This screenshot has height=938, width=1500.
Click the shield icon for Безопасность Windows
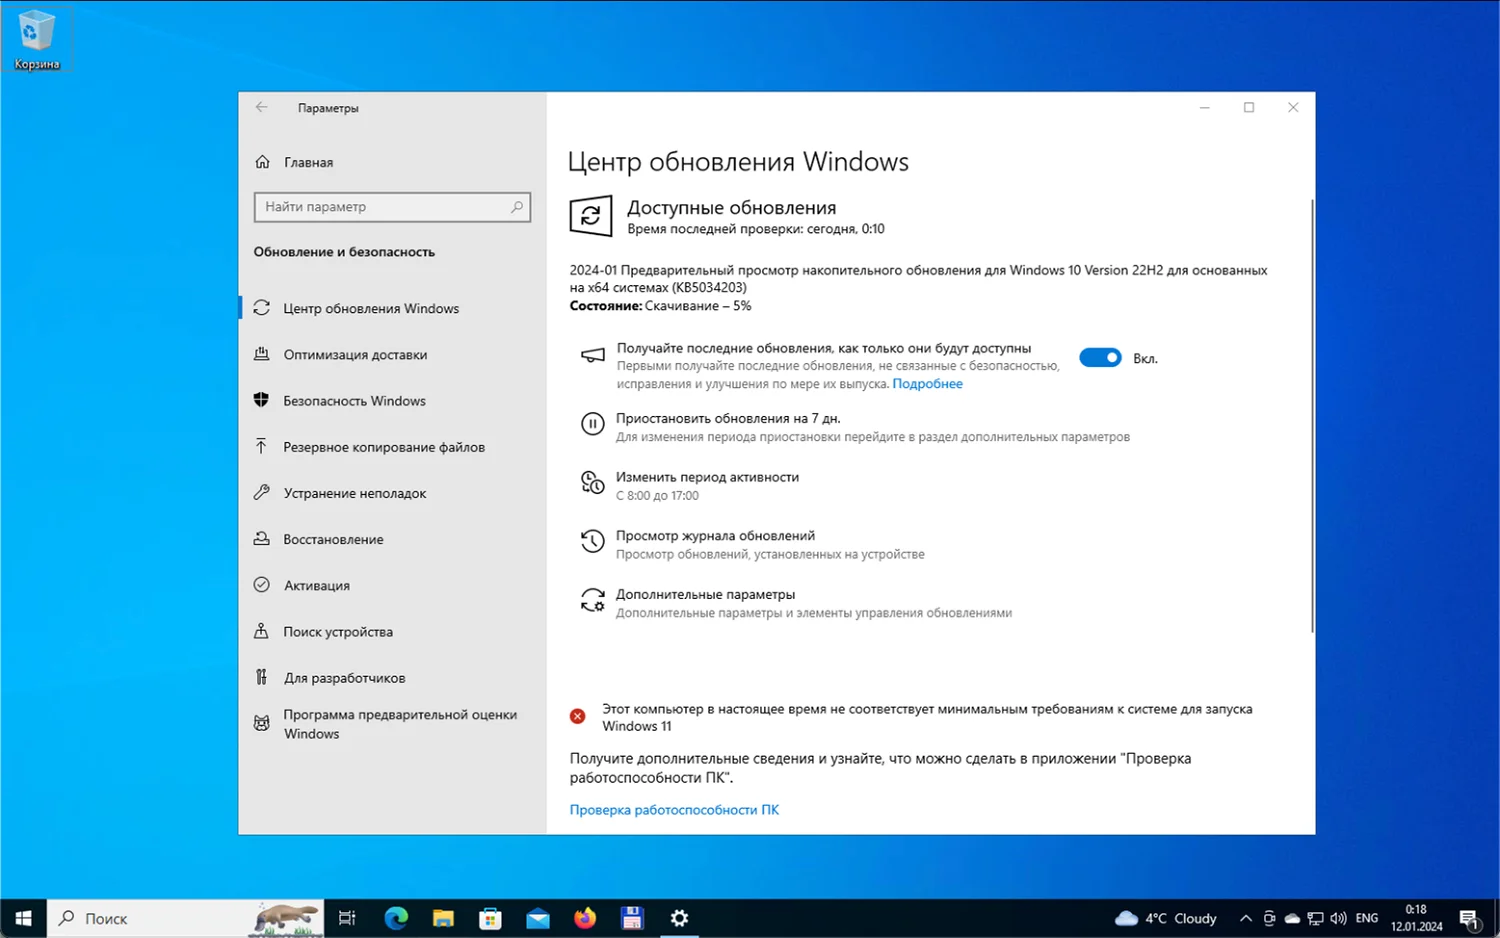pos(262,400)
